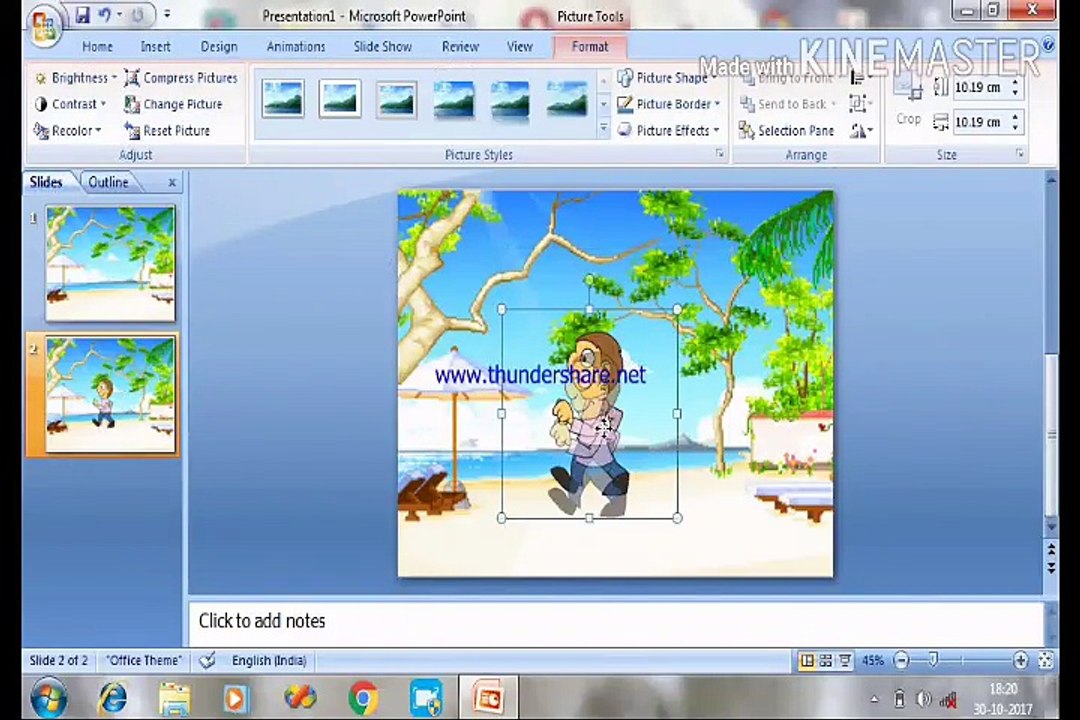Image resolution: width=1080 pixels, height=720 pixels.
Task: Open the Design tab
Action: 219,47
